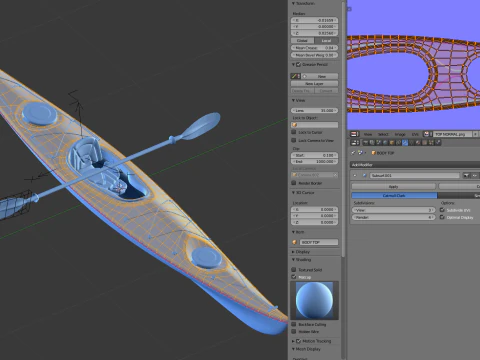Open the UVs menu in image editor

[415, 134]
